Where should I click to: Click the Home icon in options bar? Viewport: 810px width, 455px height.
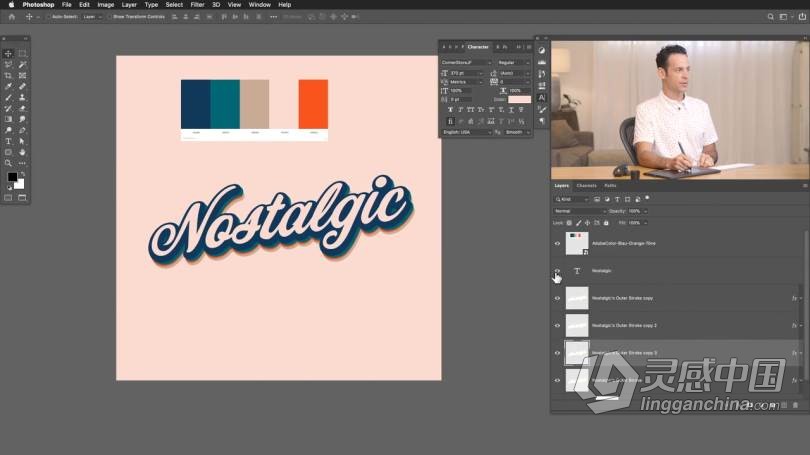tap(12, 17)
